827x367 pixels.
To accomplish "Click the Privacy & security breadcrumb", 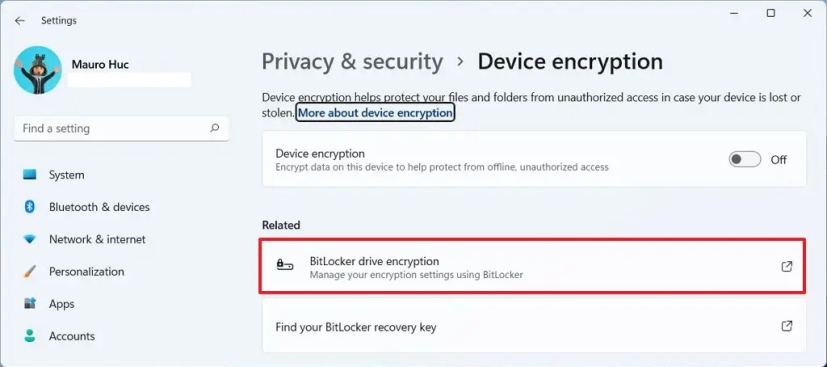I will tap(352, 62).
